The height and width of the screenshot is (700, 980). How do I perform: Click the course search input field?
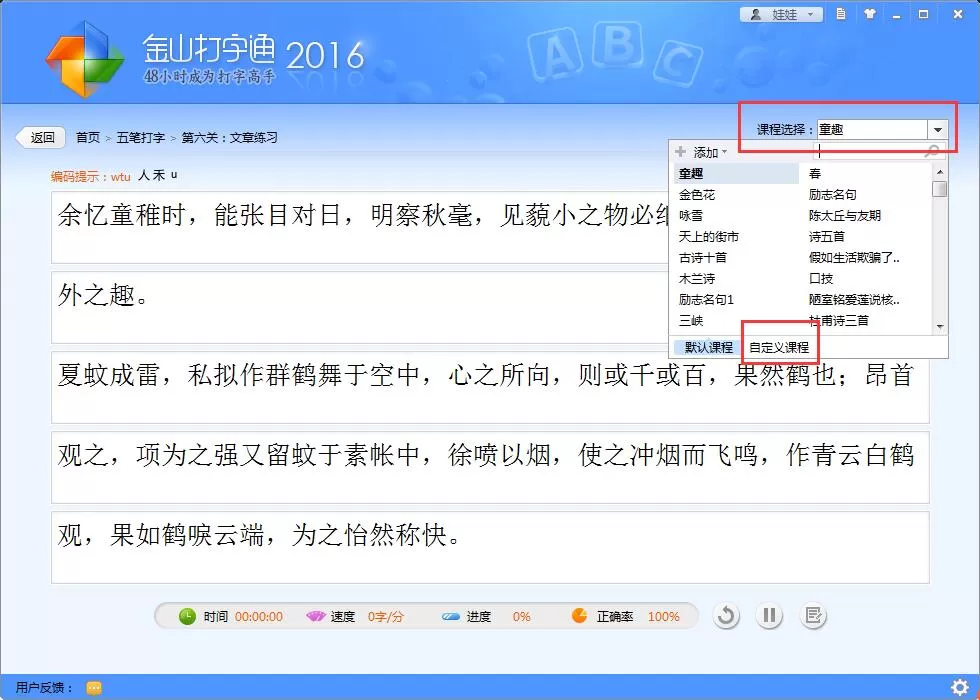tap(869, 151)
